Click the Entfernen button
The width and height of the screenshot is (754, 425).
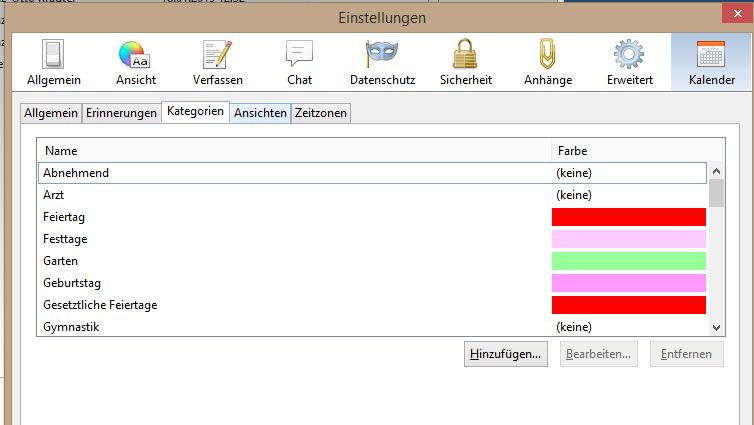pyautogui.click(x=686, y=354)
